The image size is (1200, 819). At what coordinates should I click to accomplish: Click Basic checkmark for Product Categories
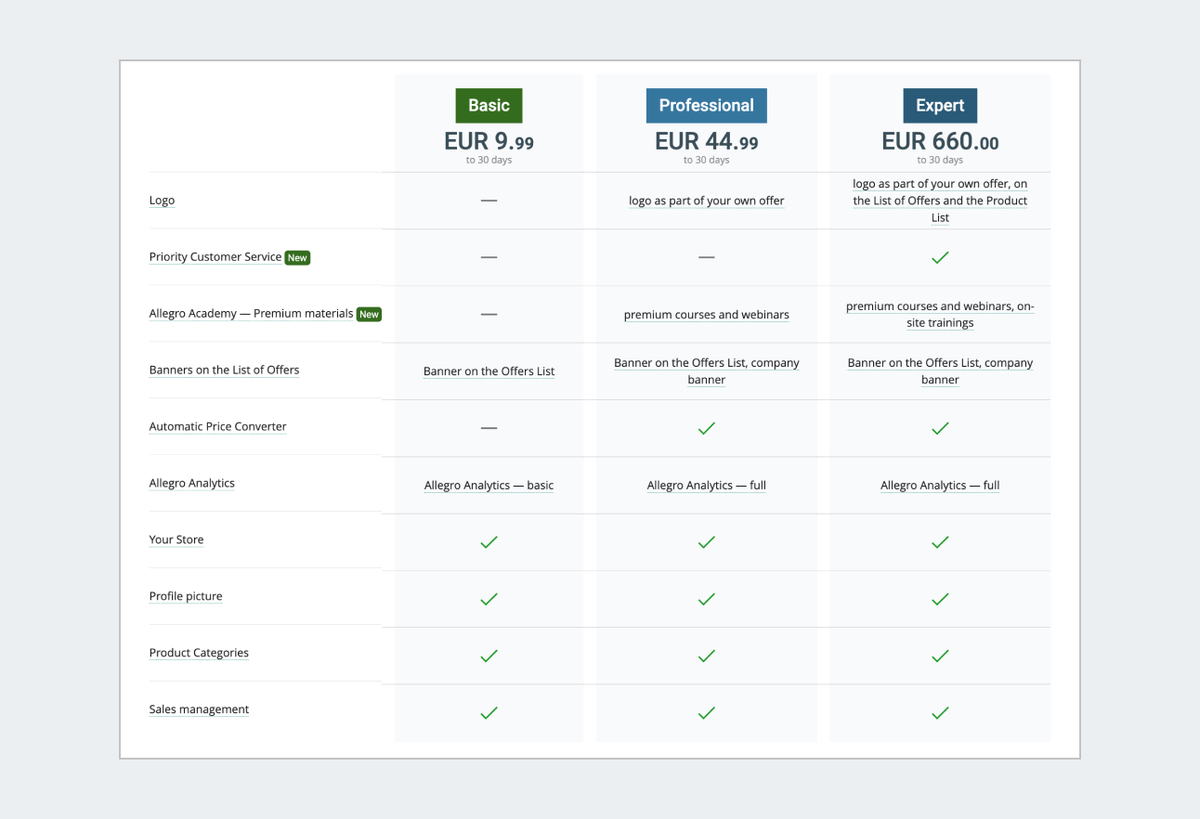pyautogui.click(x=489, y=656)
